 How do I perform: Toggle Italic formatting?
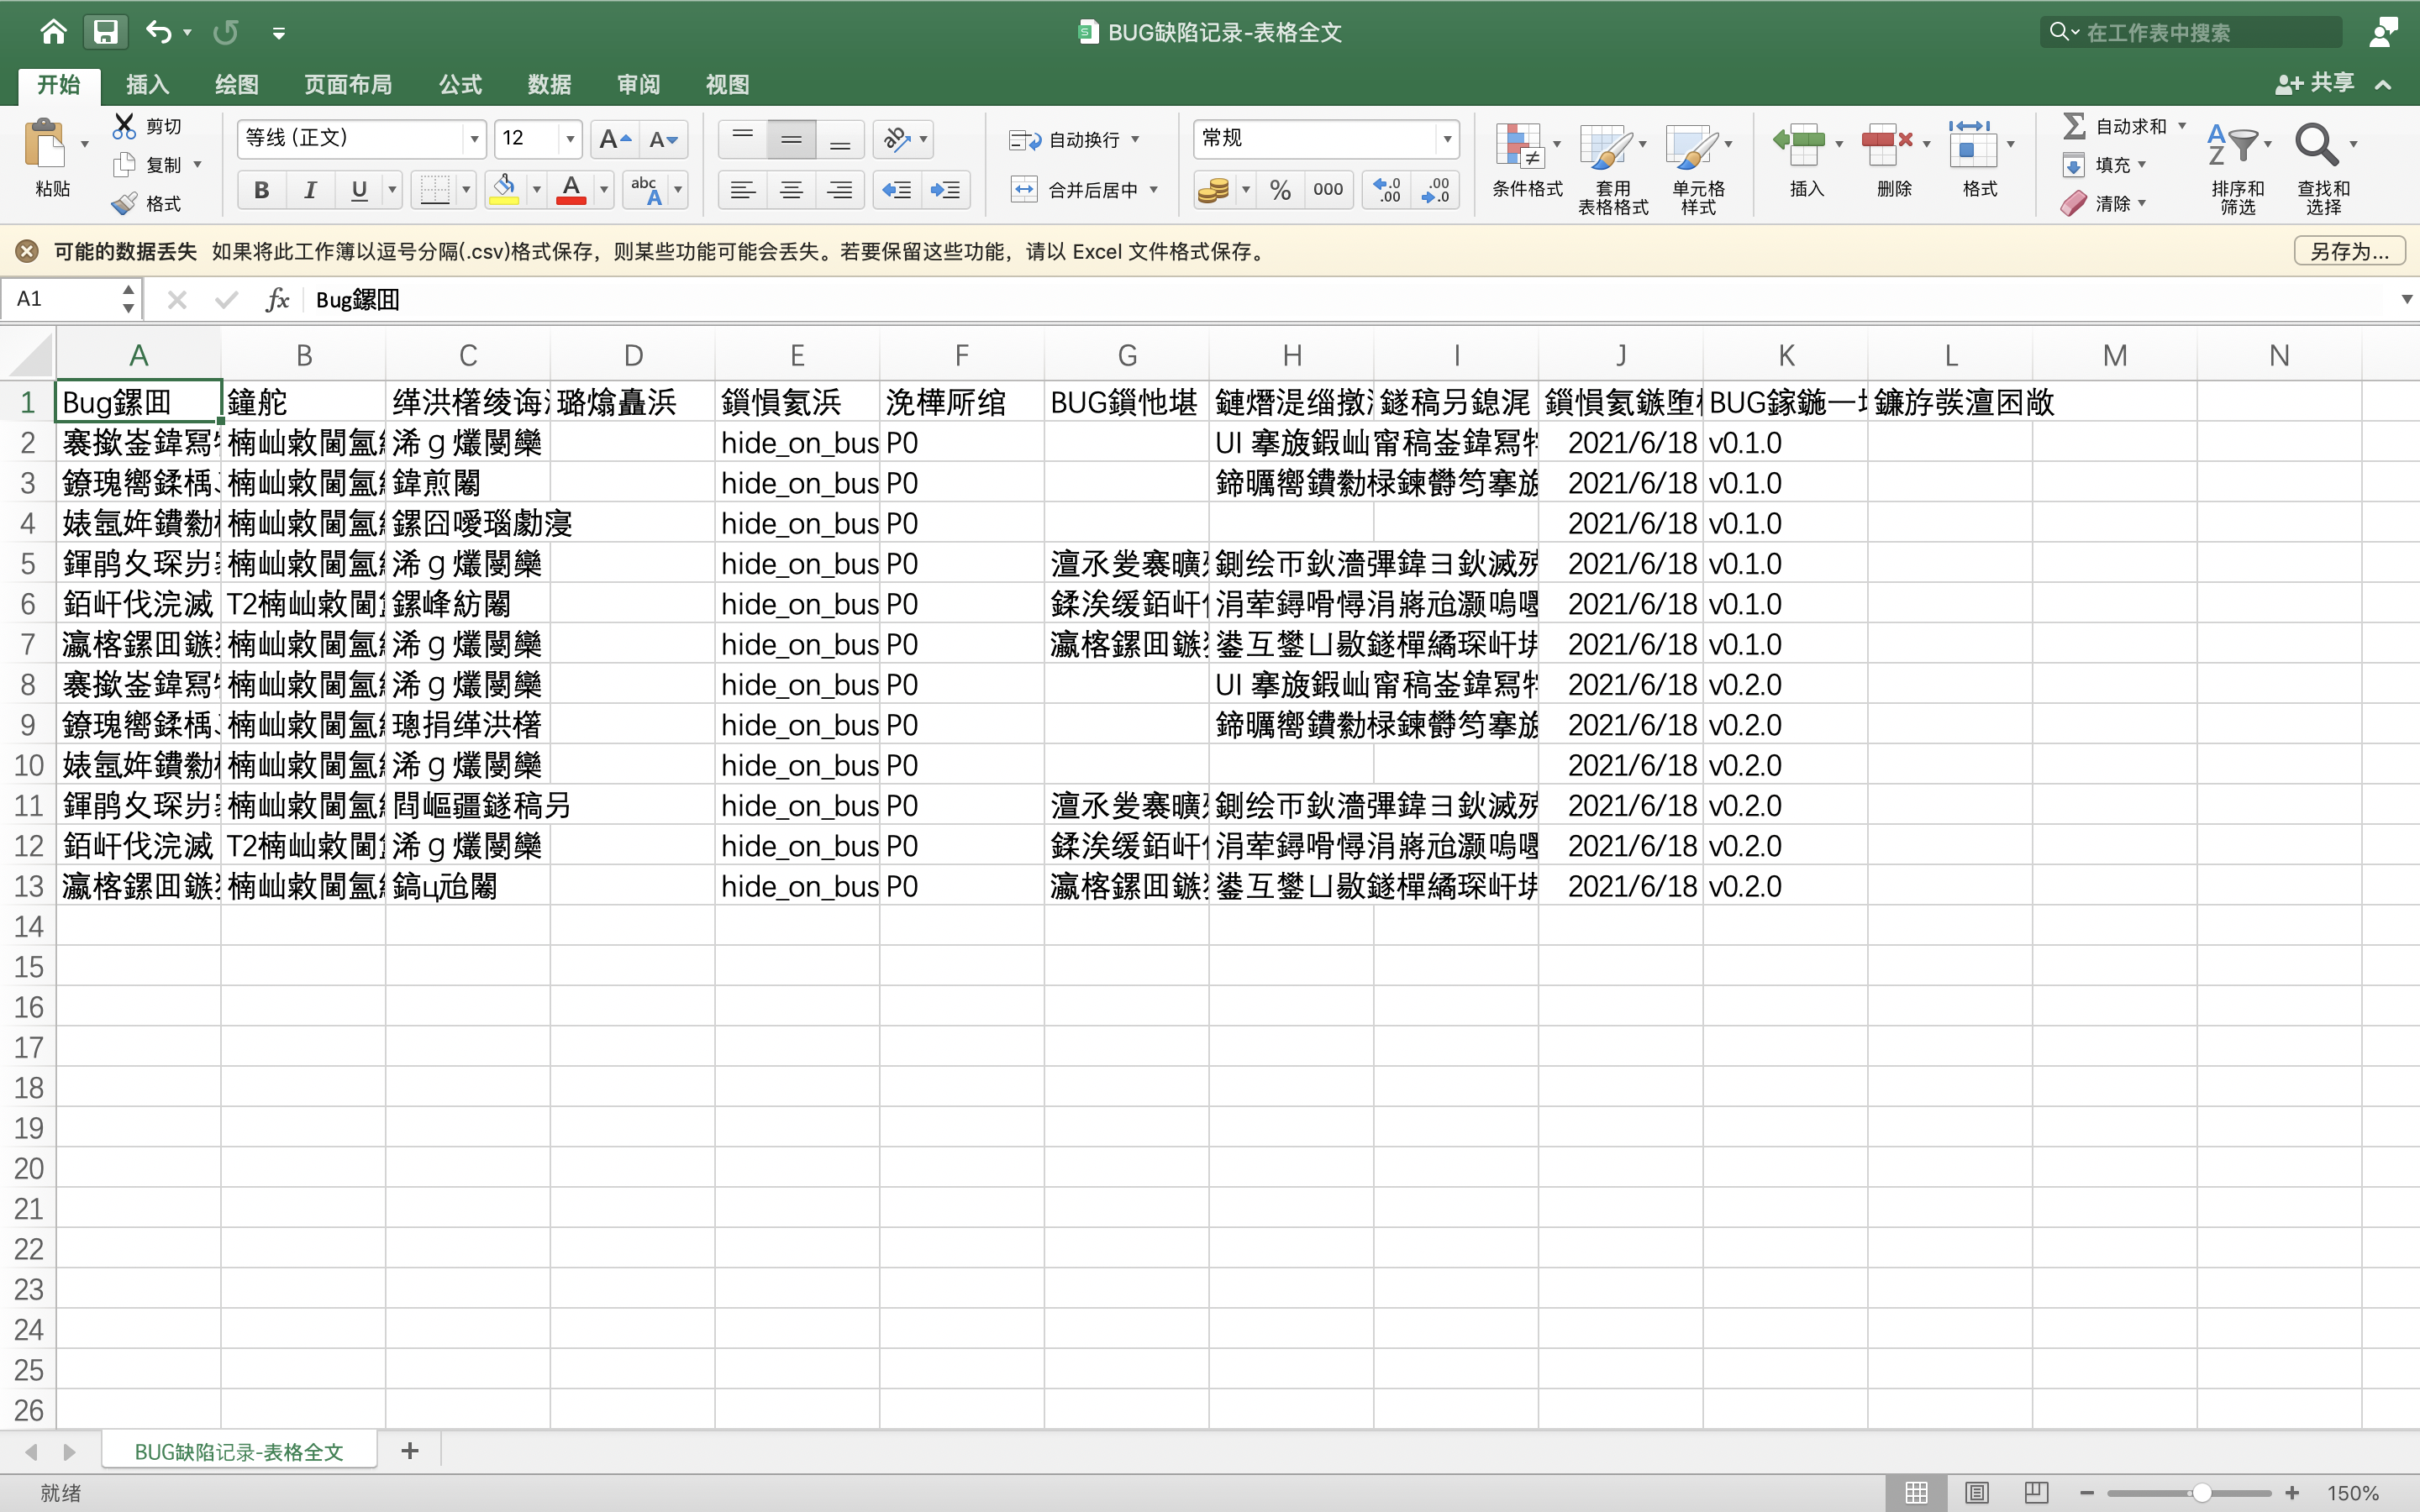[x=310, y=190]
